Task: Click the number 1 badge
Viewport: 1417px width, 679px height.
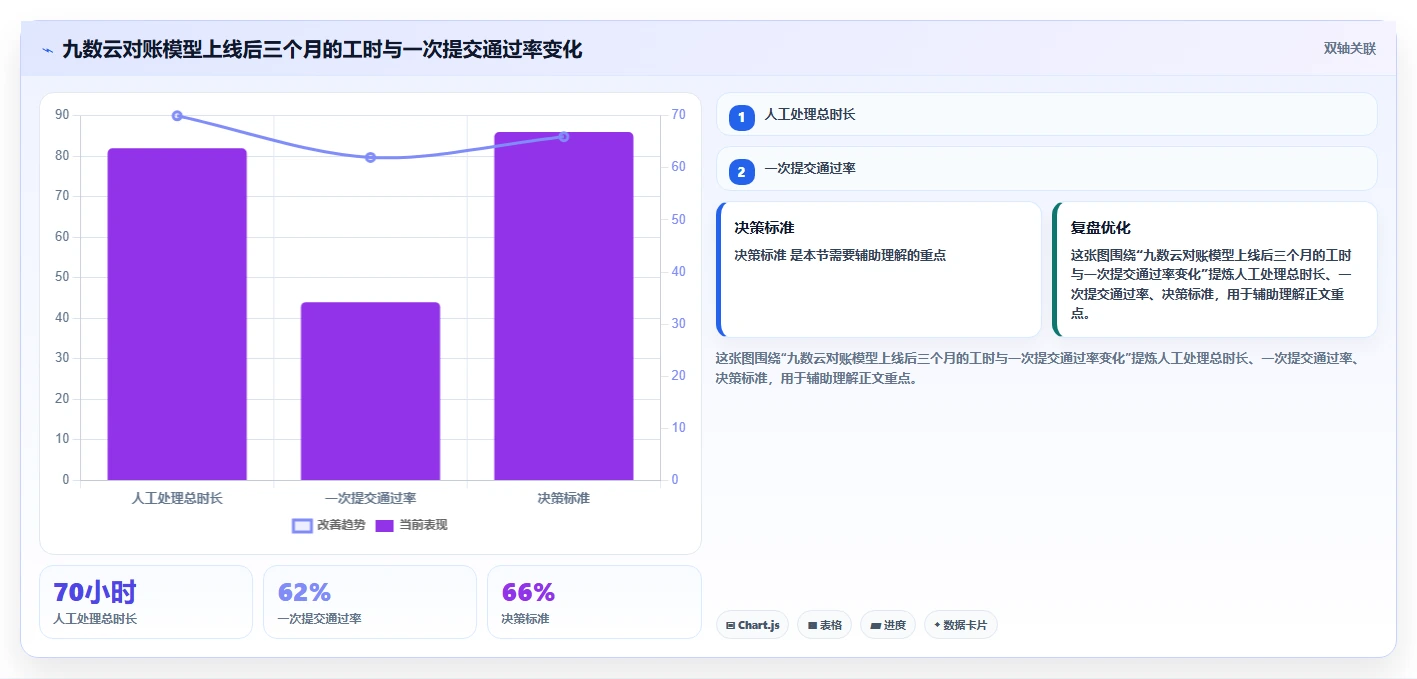Action: [x=741, y=118]
